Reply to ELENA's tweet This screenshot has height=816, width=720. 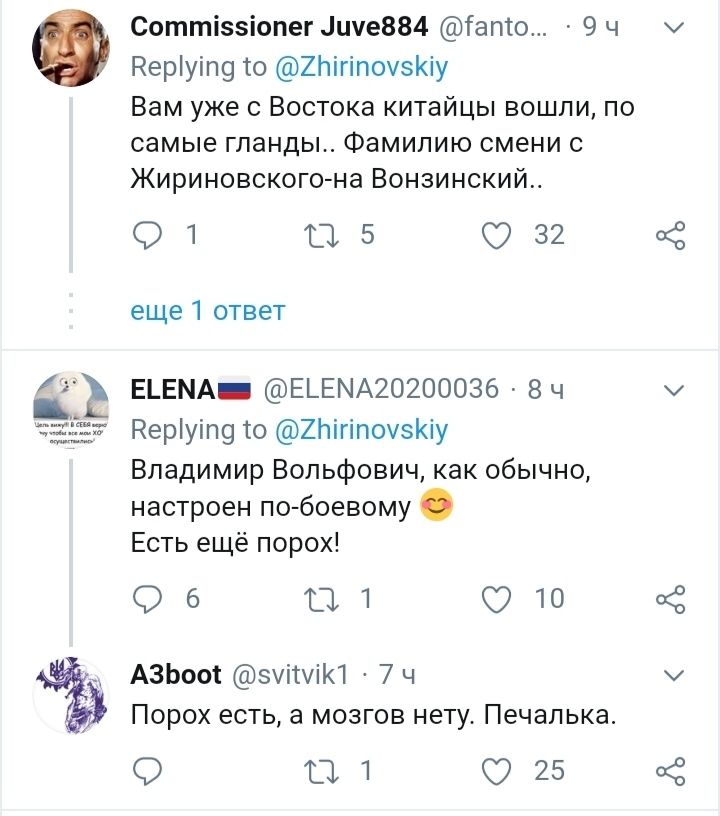(x=148, y=598)
